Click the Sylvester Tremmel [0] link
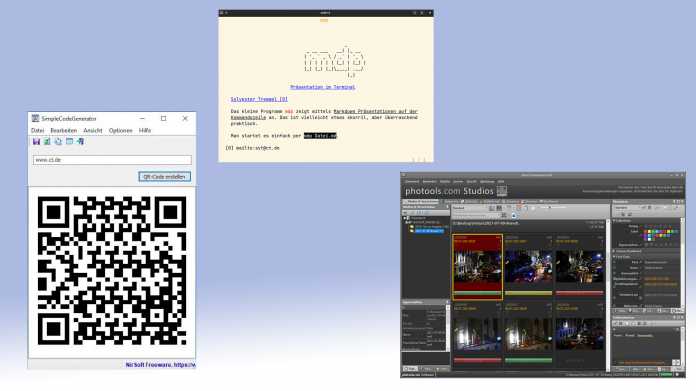The height and width of the screenshot is (391, 696). pos(259,99)
